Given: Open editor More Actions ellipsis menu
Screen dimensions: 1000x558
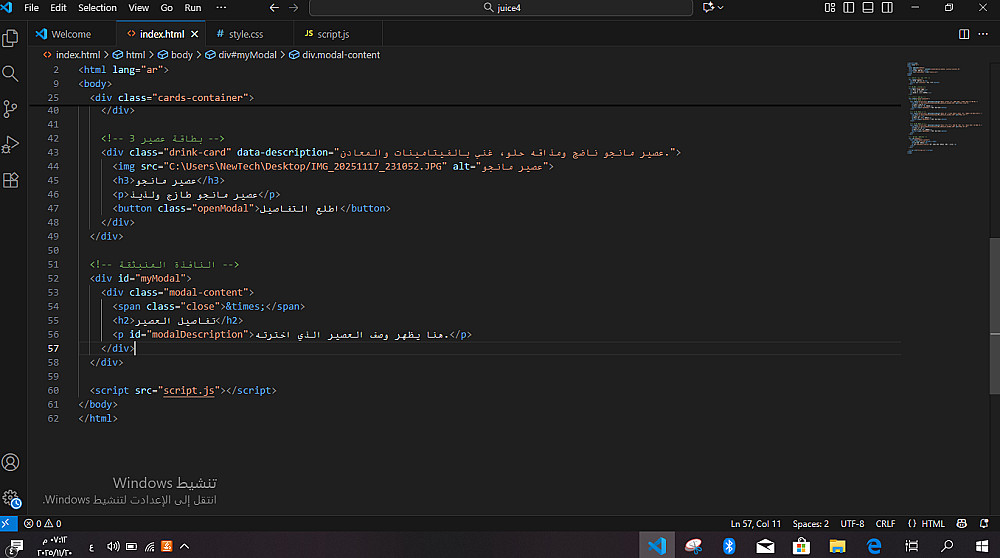Looking at the screenshot, I should [x=984, y=34].
